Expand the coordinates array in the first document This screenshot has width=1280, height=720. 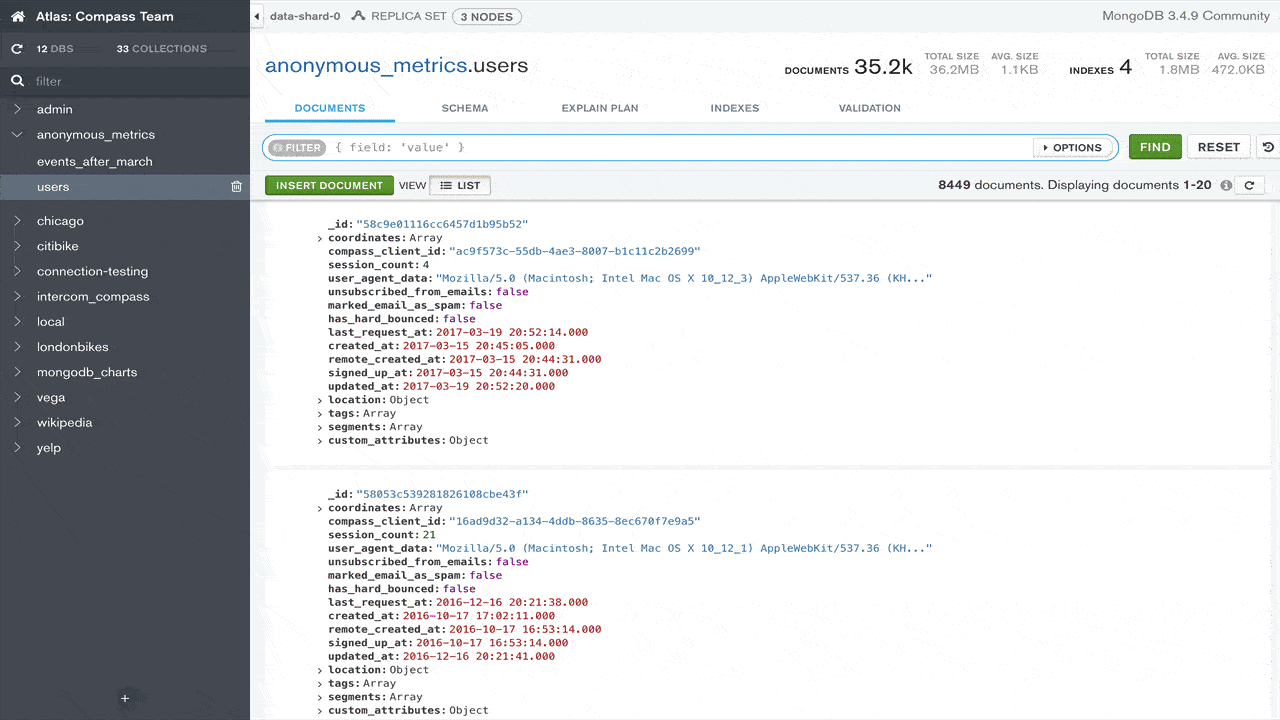(x=320, y=239)
